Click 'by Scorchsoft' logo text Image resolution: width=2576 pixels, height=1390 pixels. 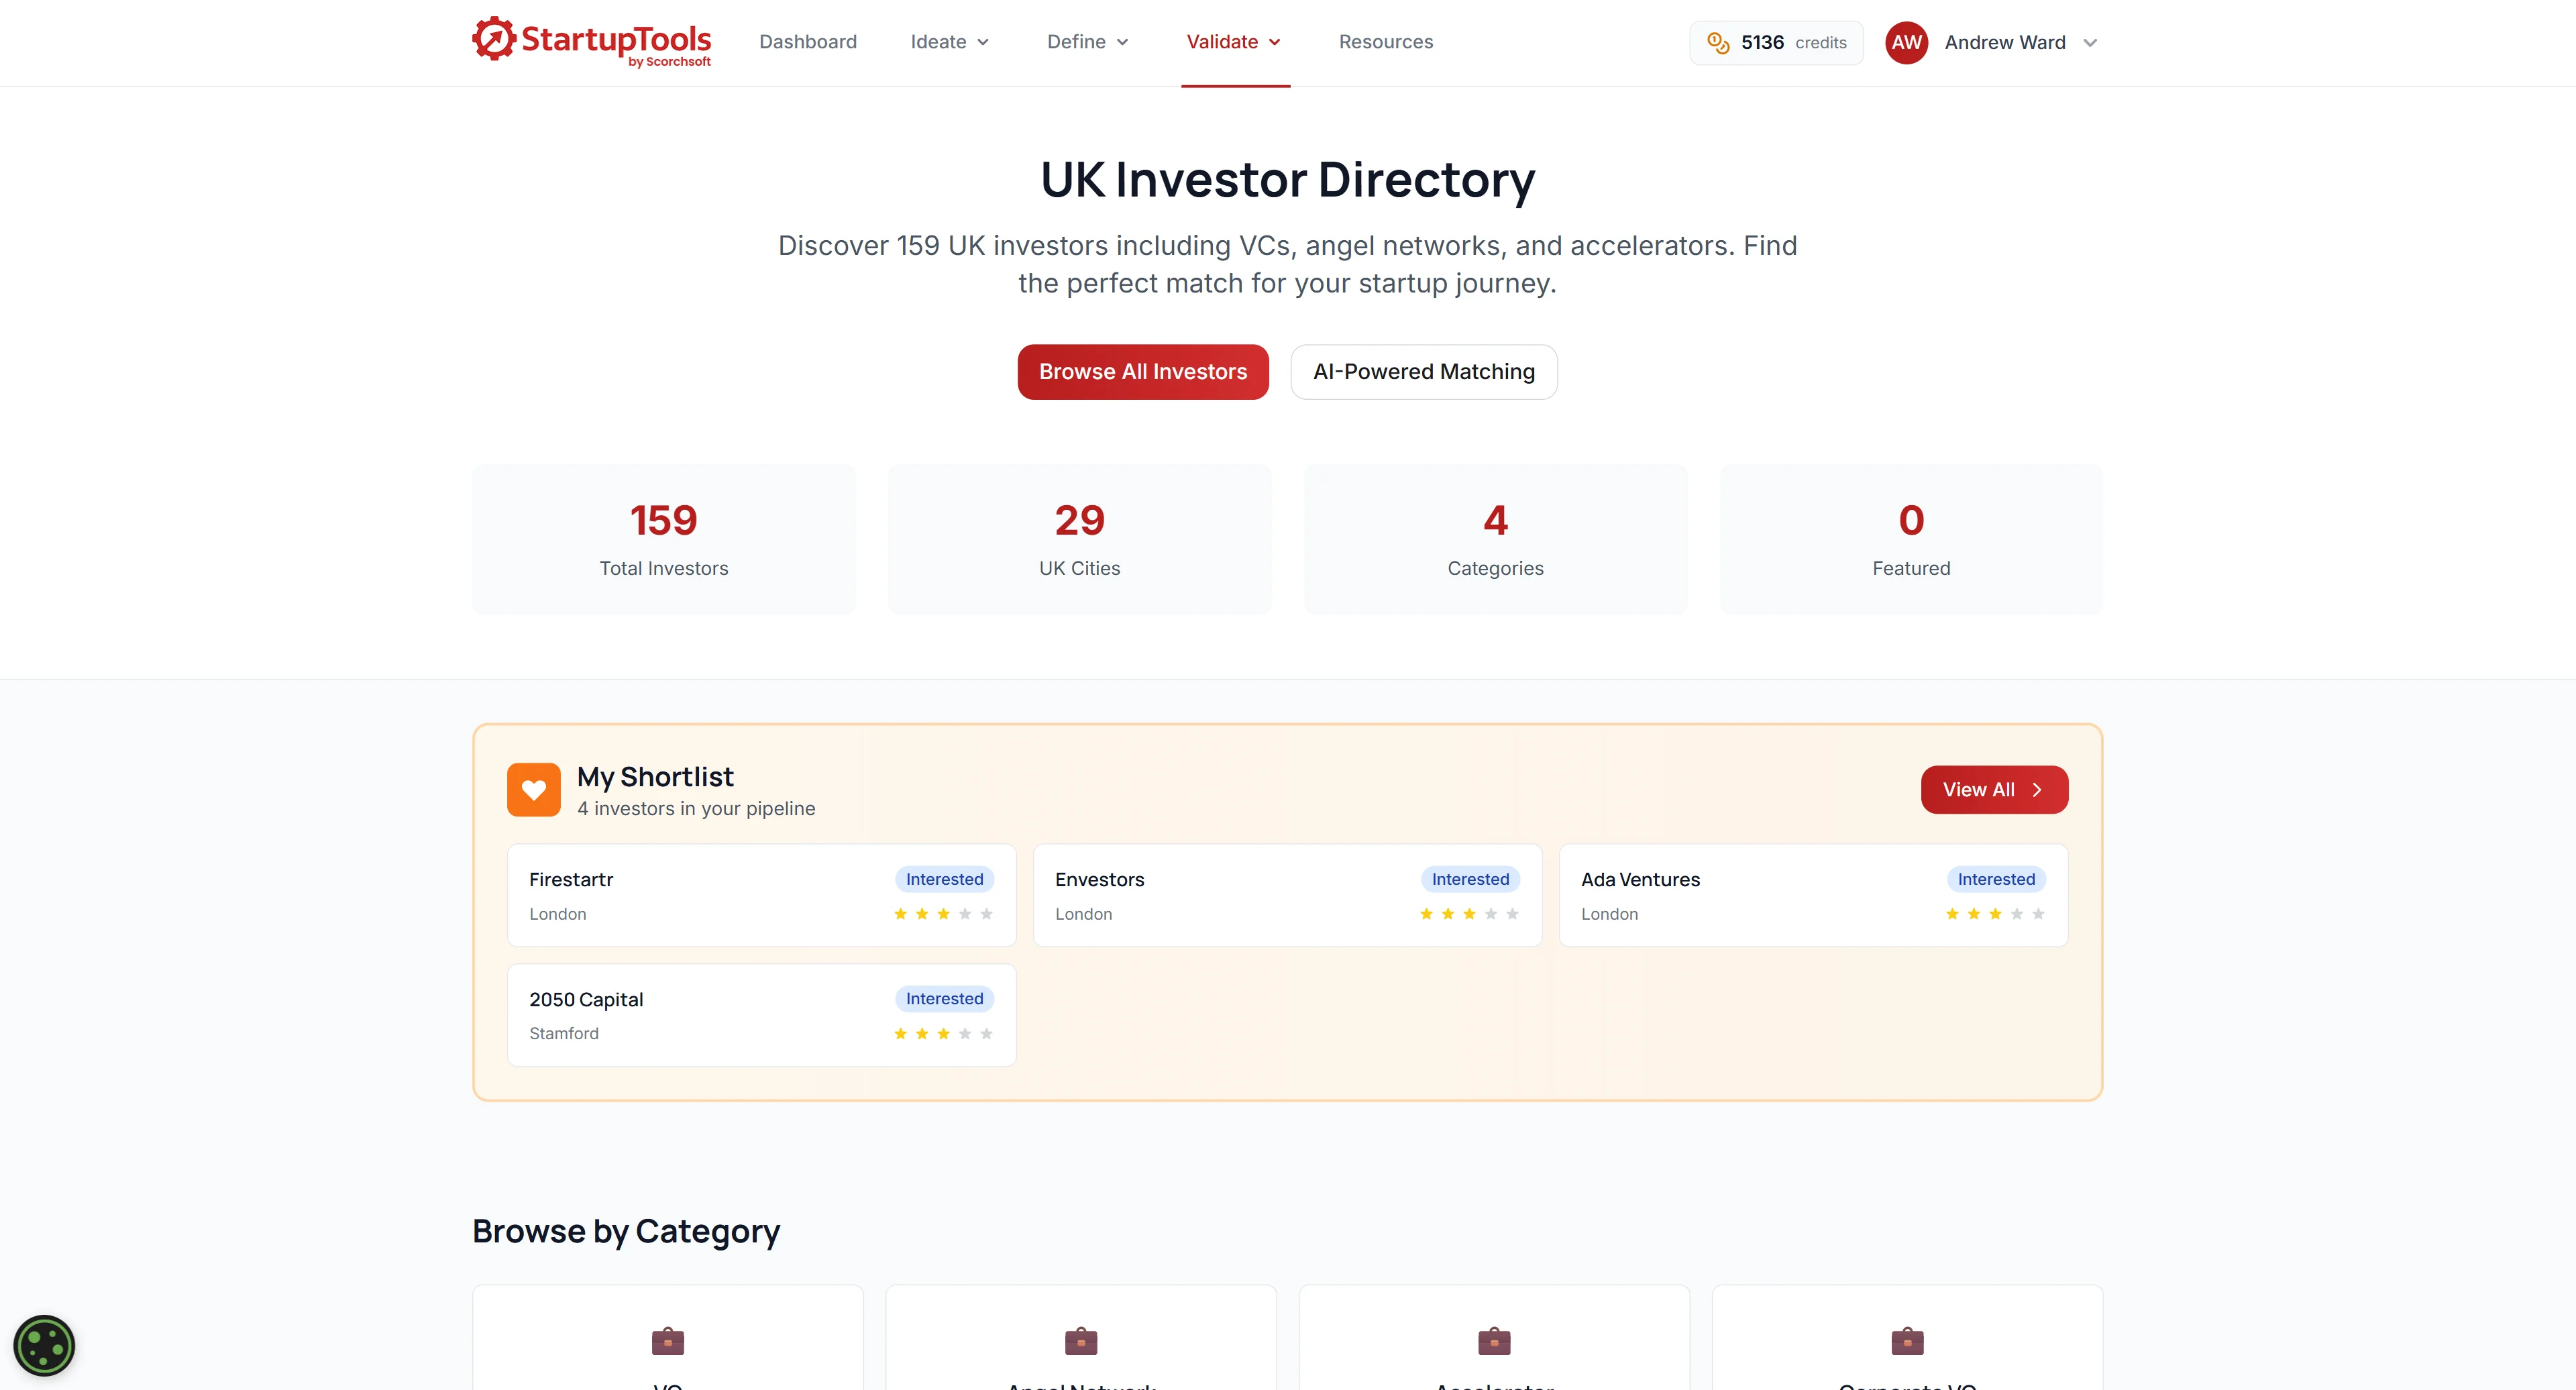pos(670,62)
